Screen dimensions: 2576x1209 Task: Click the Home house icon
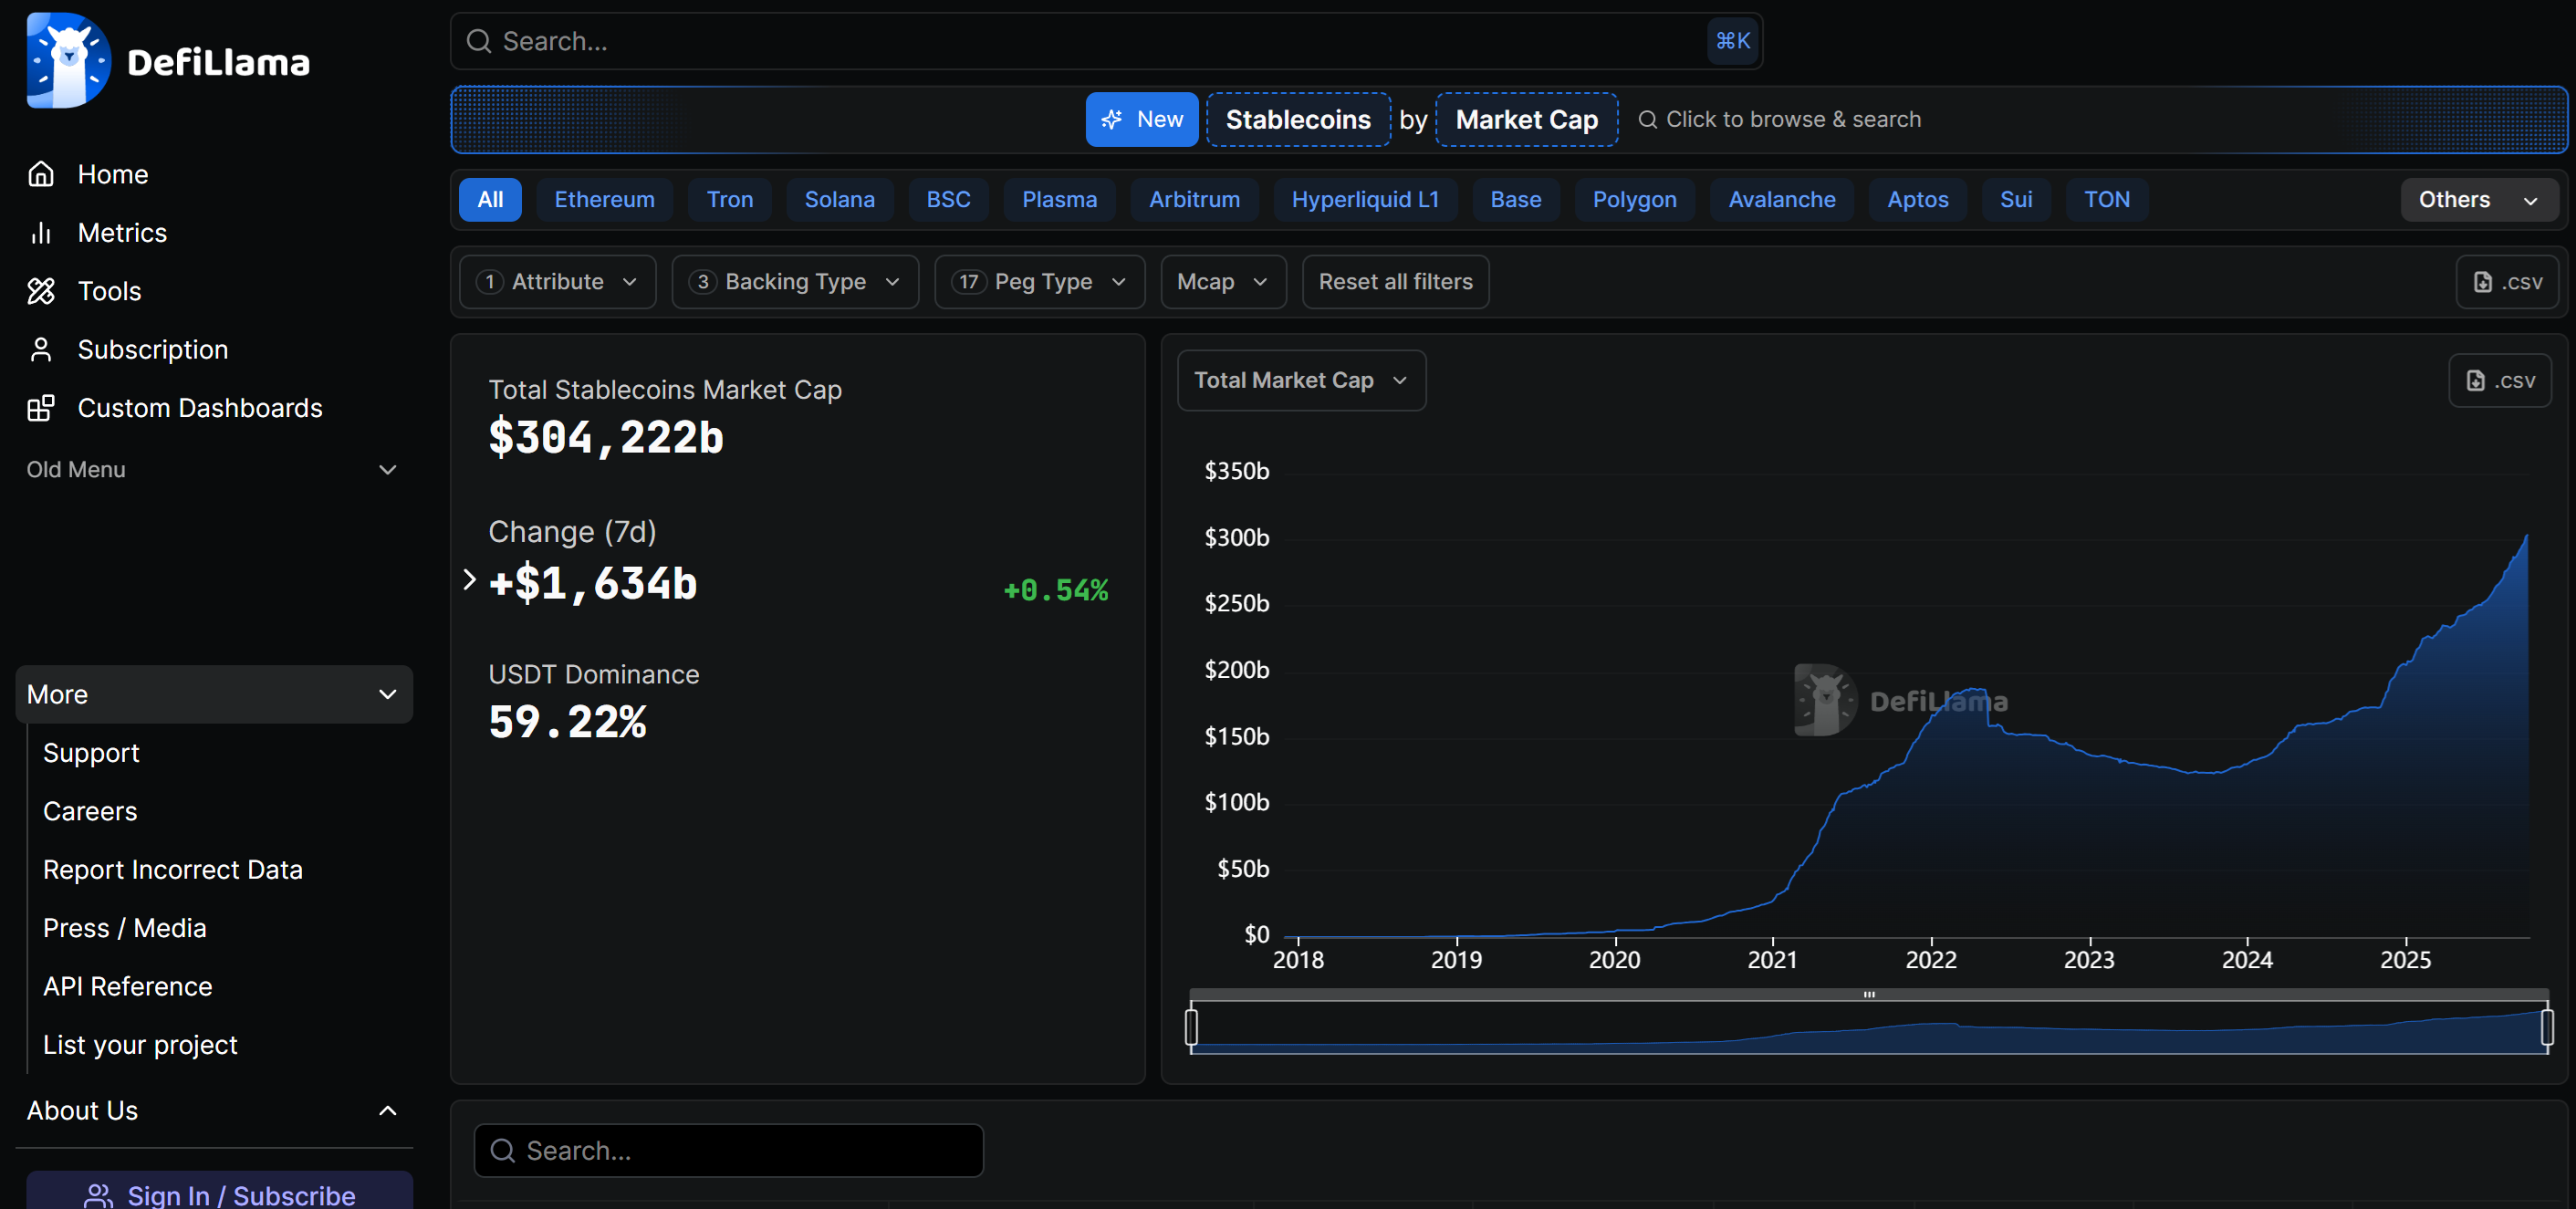(x=41, y=174)
